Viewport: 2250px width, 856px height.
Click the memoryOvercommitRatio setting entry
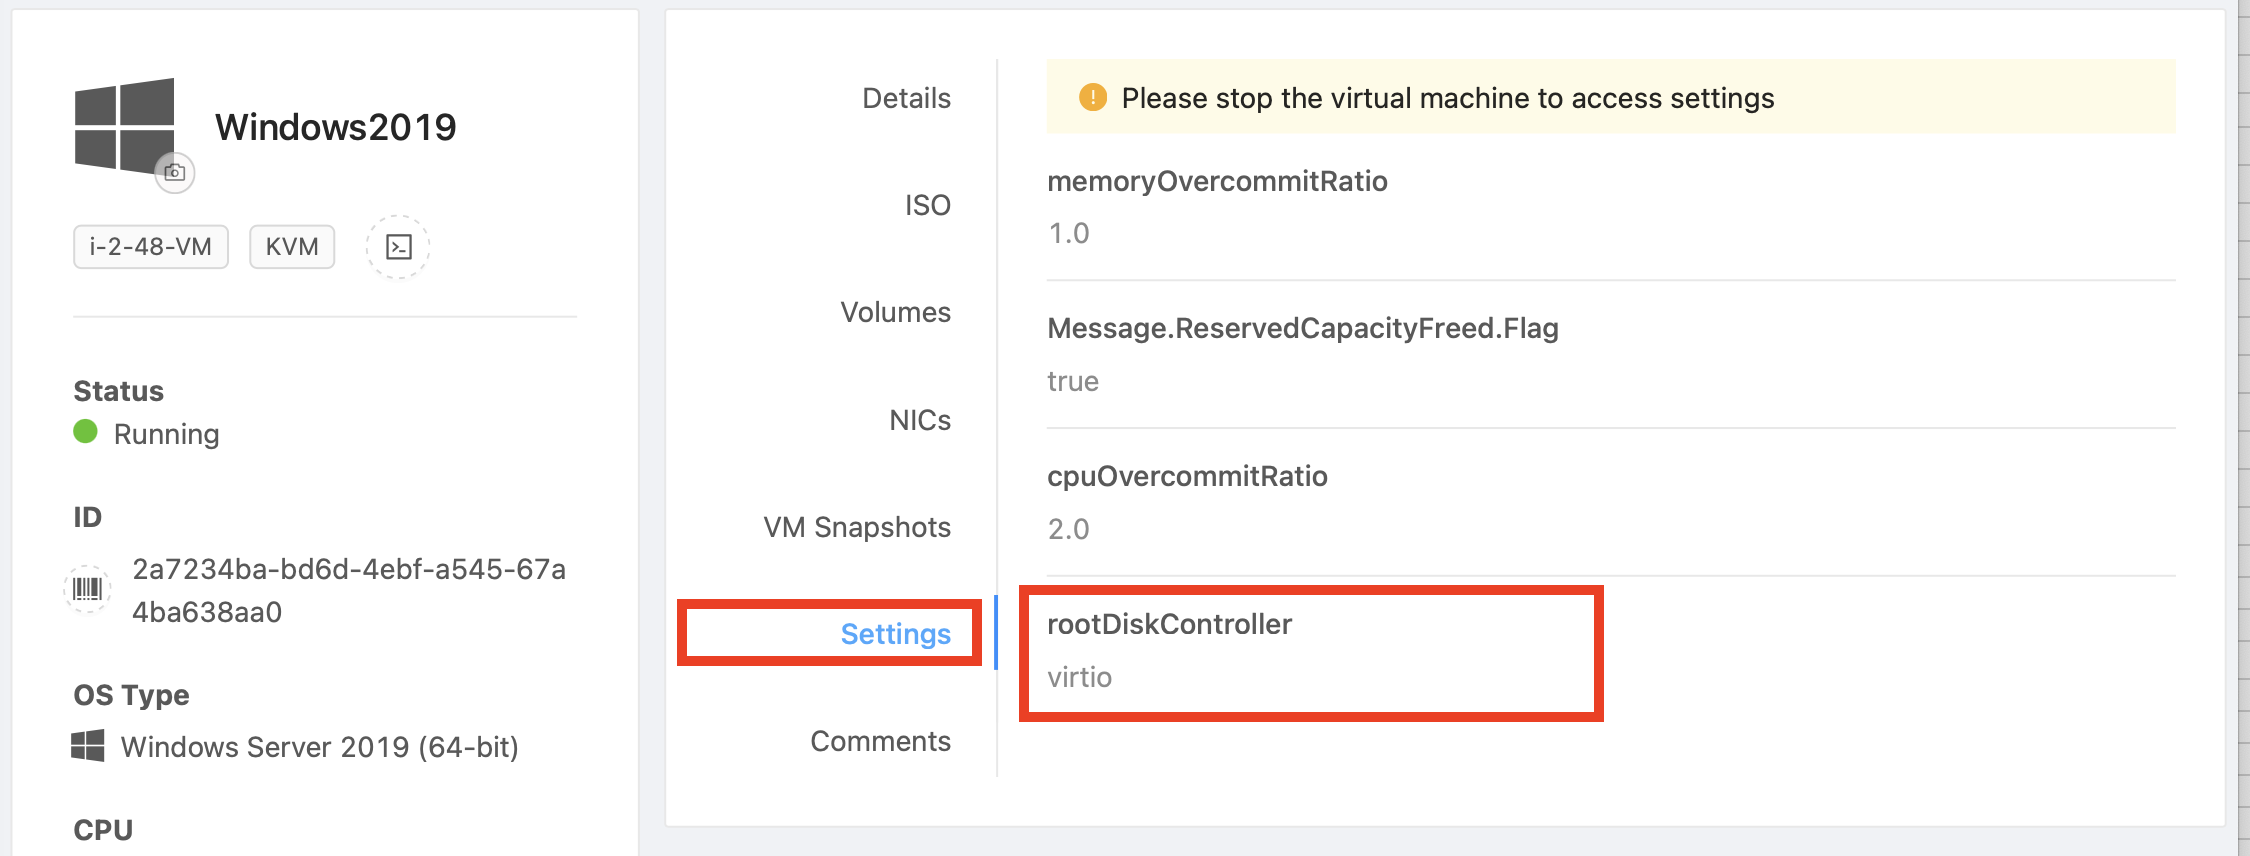click(x=1217, y=182)
